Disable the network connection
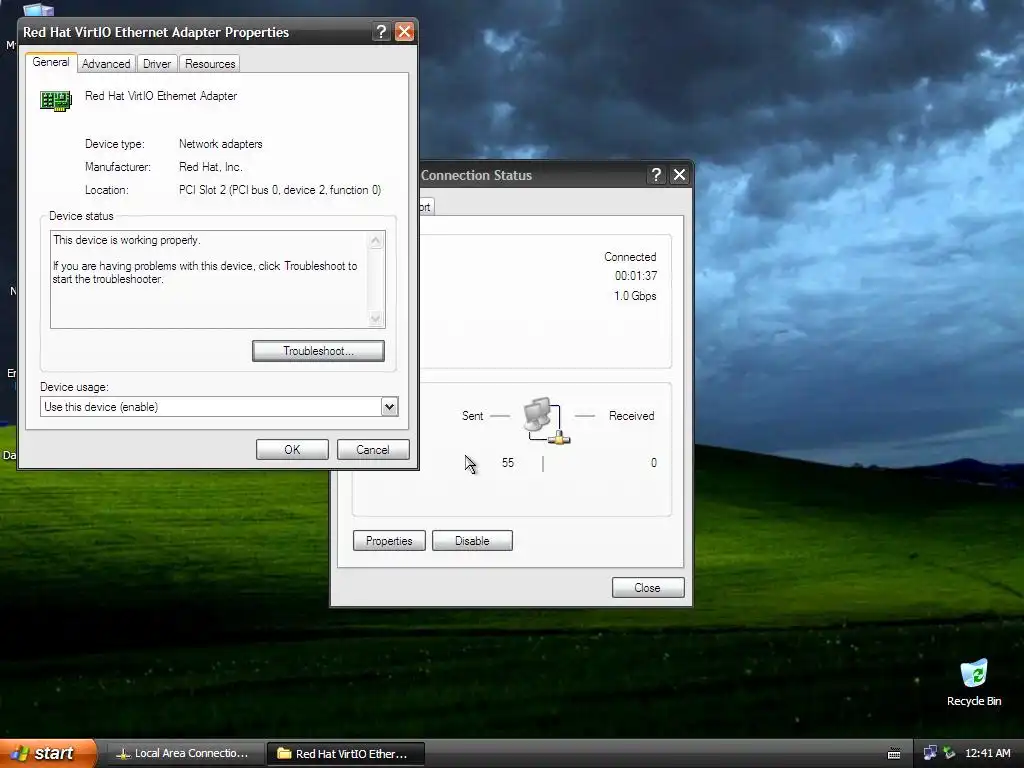 click(472, 541)
